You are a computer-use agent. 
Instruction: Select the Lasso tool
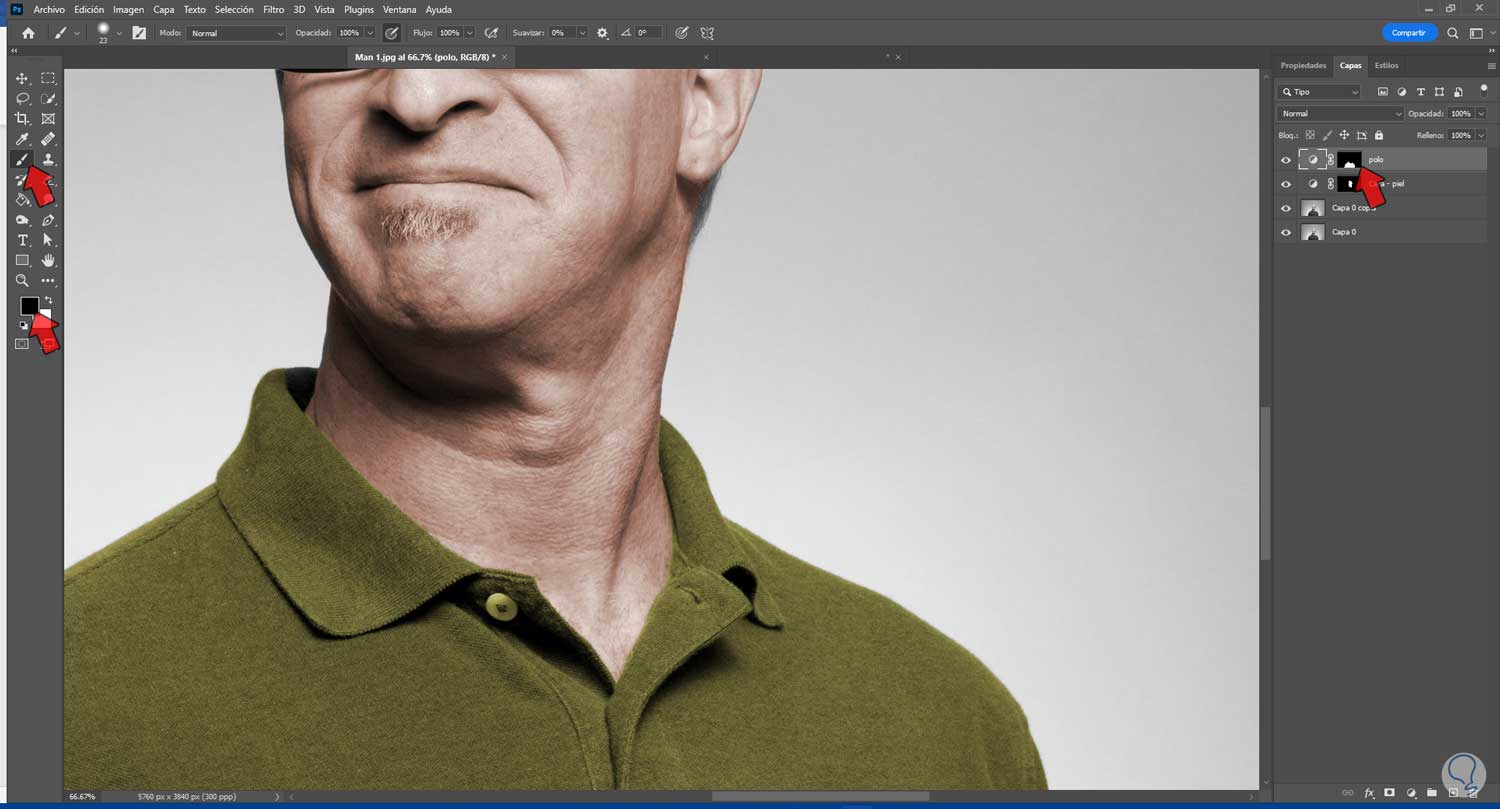22,98
